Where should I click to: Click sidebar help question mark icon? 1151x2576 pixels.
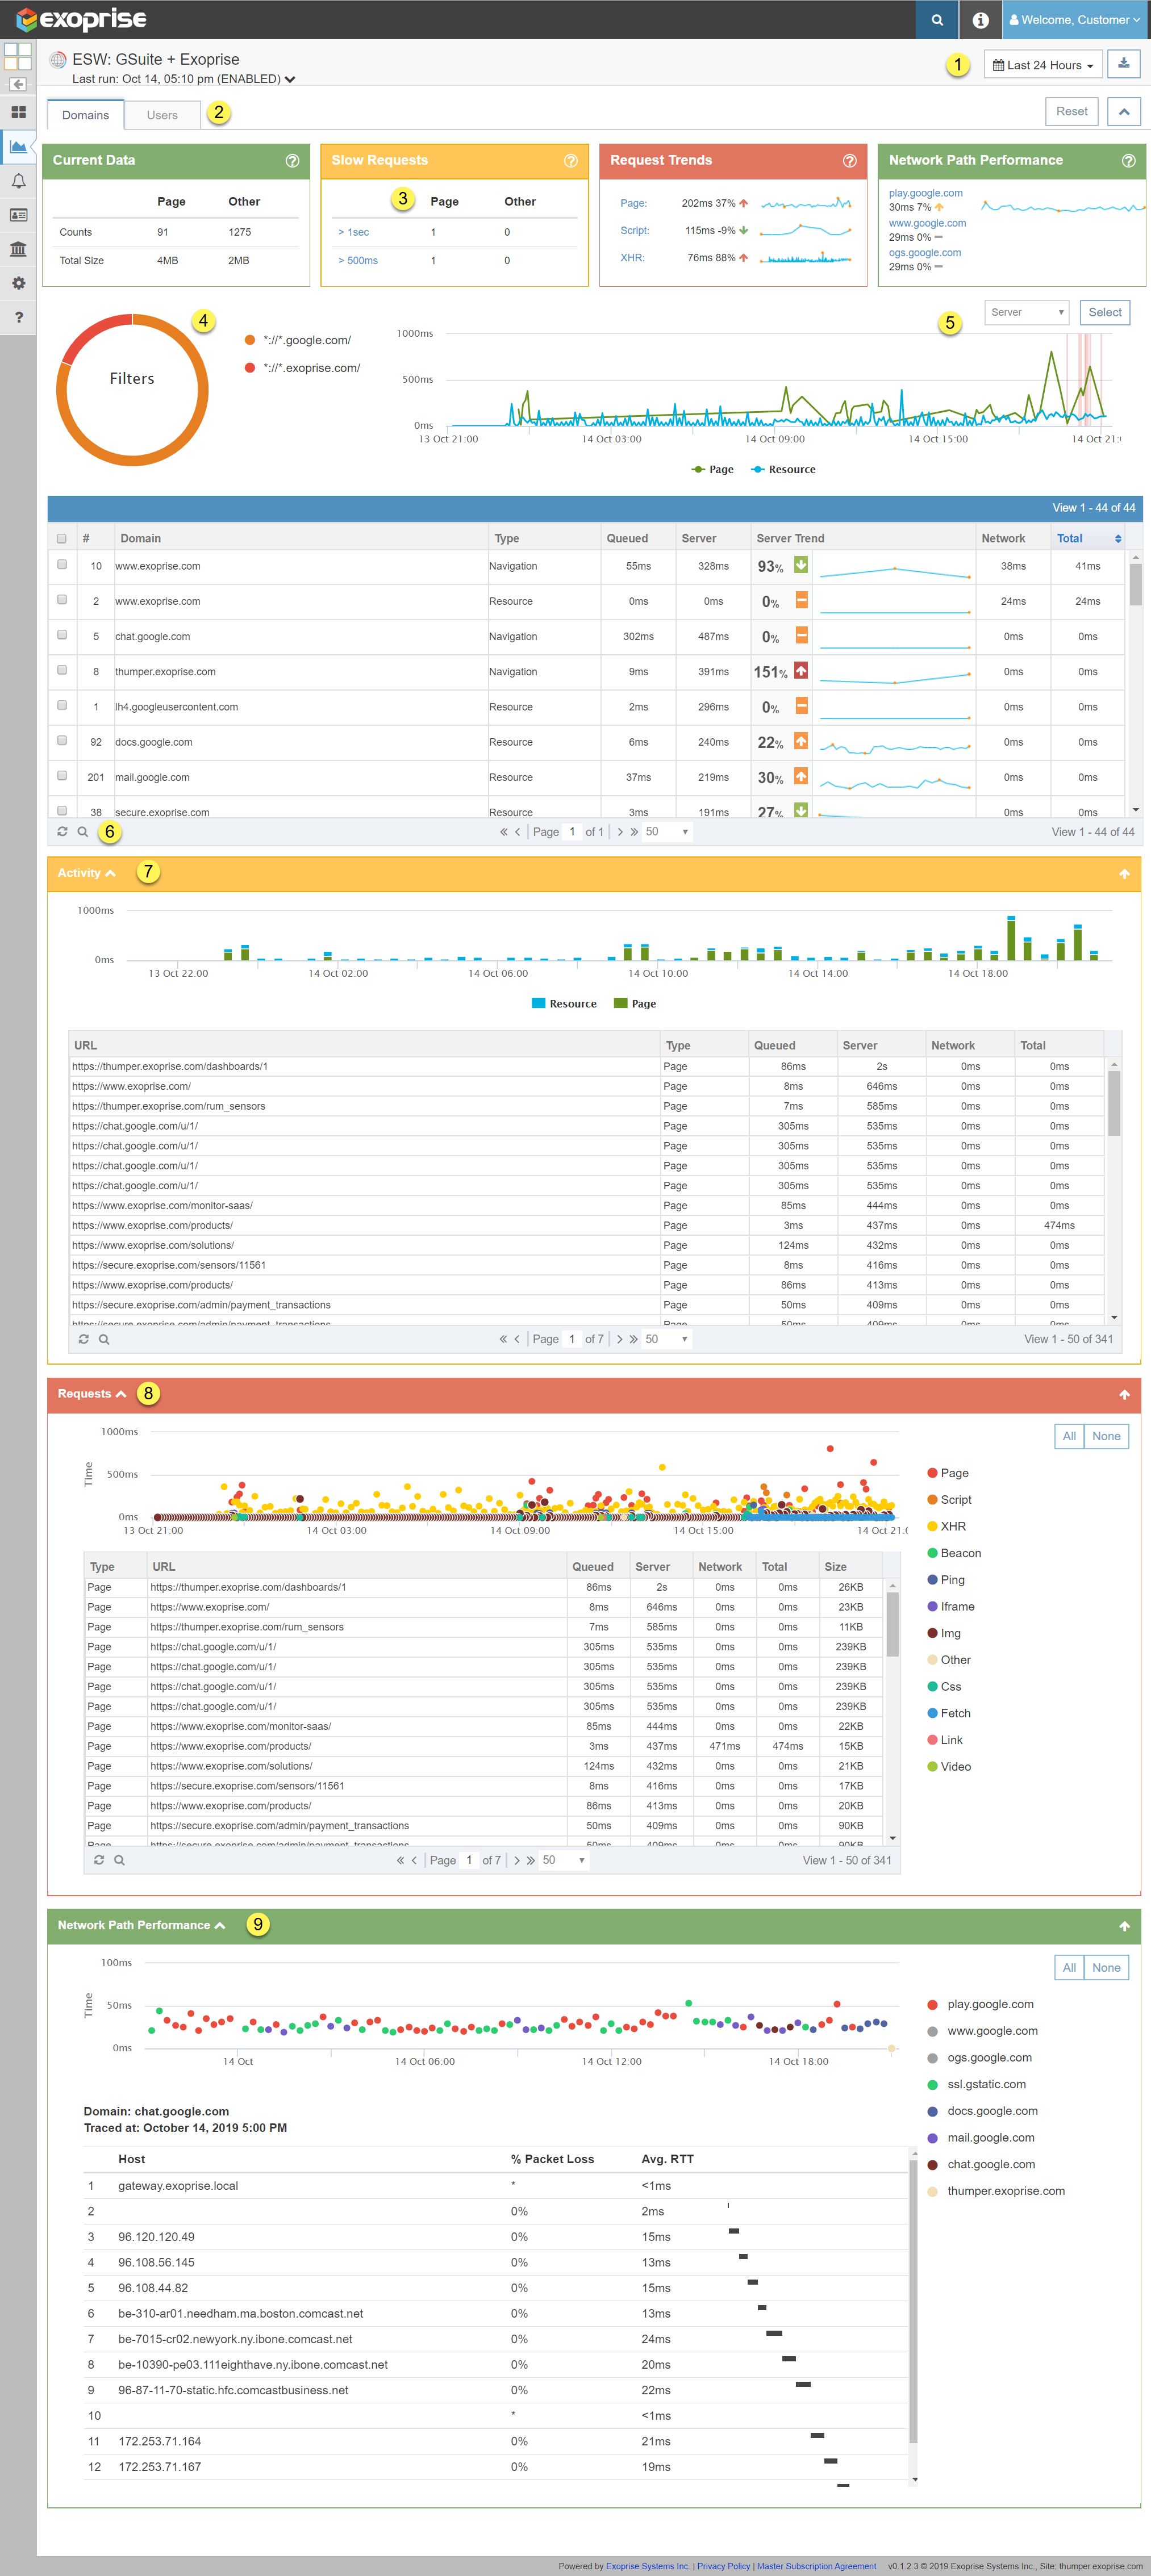point(18,317)
